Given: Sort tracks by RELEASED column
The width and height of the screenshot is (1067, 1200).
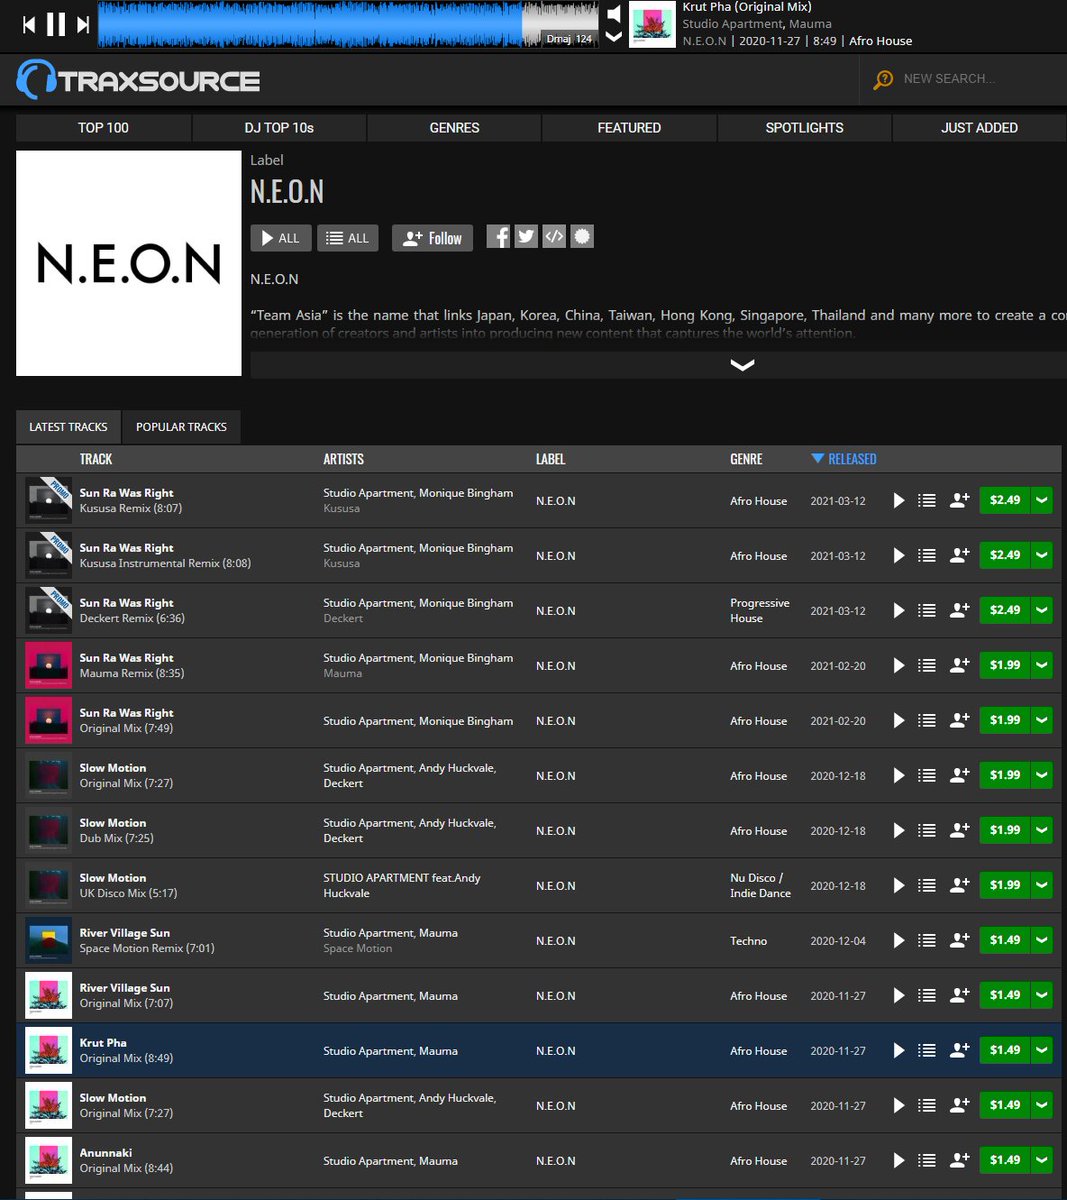Looking at the screenshot, I should (844, 459).
